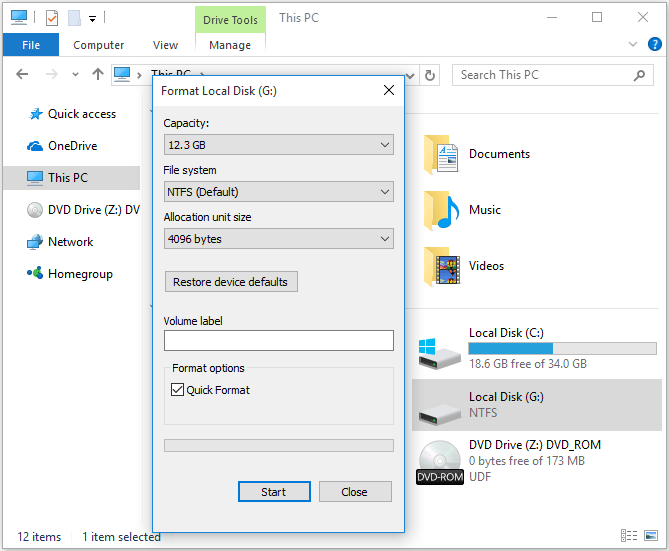Viewport: 669px width, 551px height.
Task: Open the File menu tab
Action: tap(31, 45)
